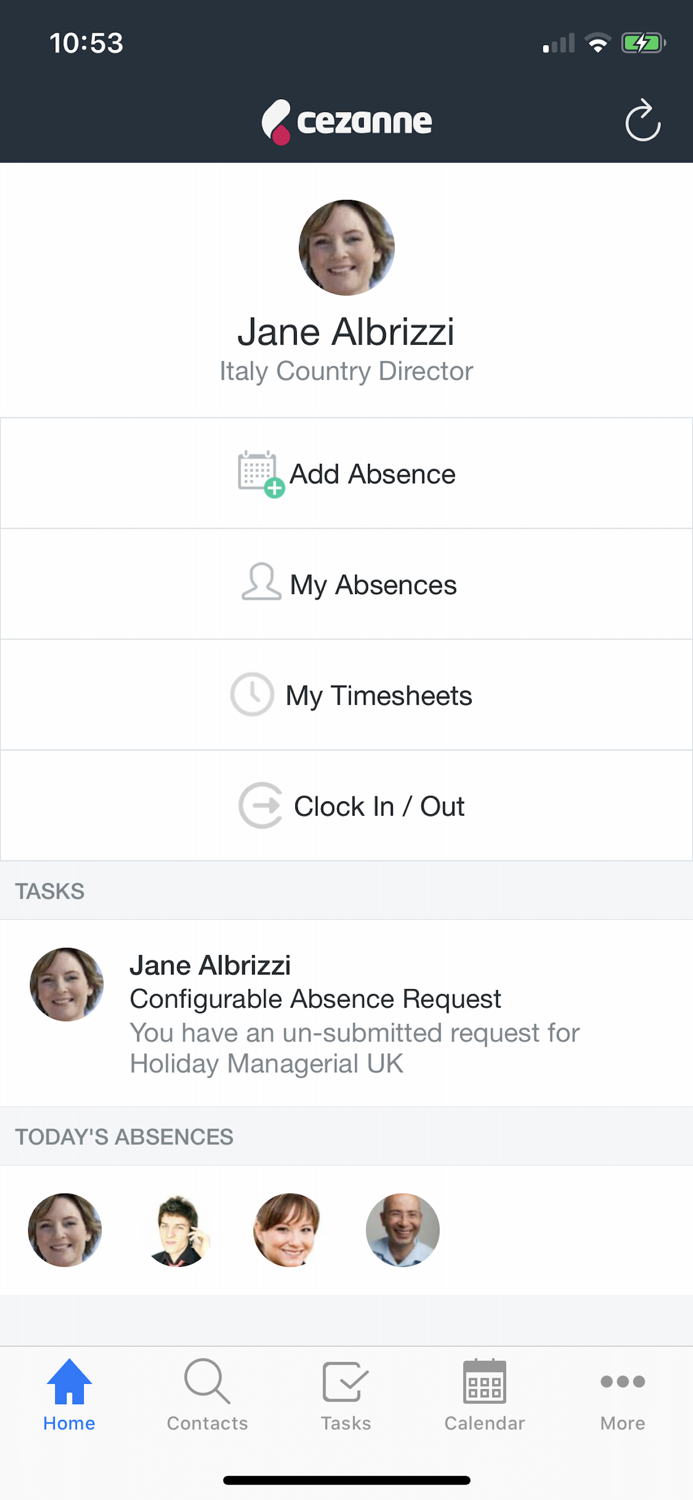Go to the Home tab
This screenshot has height=1500, width=693.
[x=69, y=1395]
